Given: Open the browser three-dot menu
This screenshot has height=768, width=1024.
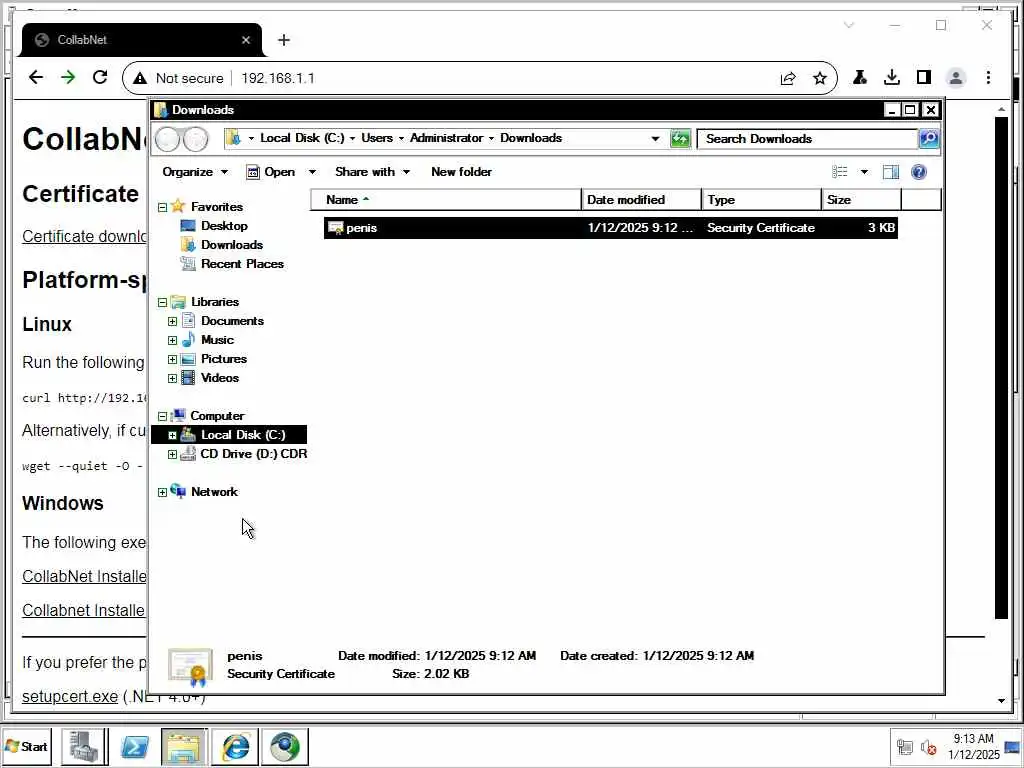Looking at the screenshot, I should coord(988,78).
